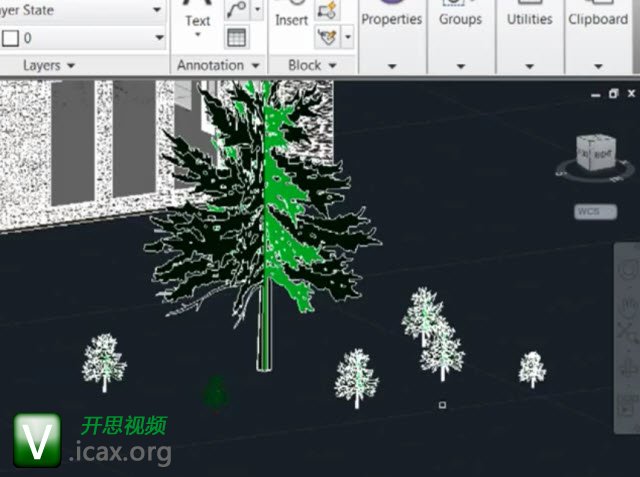
Task: Open the layer 0 dropdown list
Action: point(157,38)
